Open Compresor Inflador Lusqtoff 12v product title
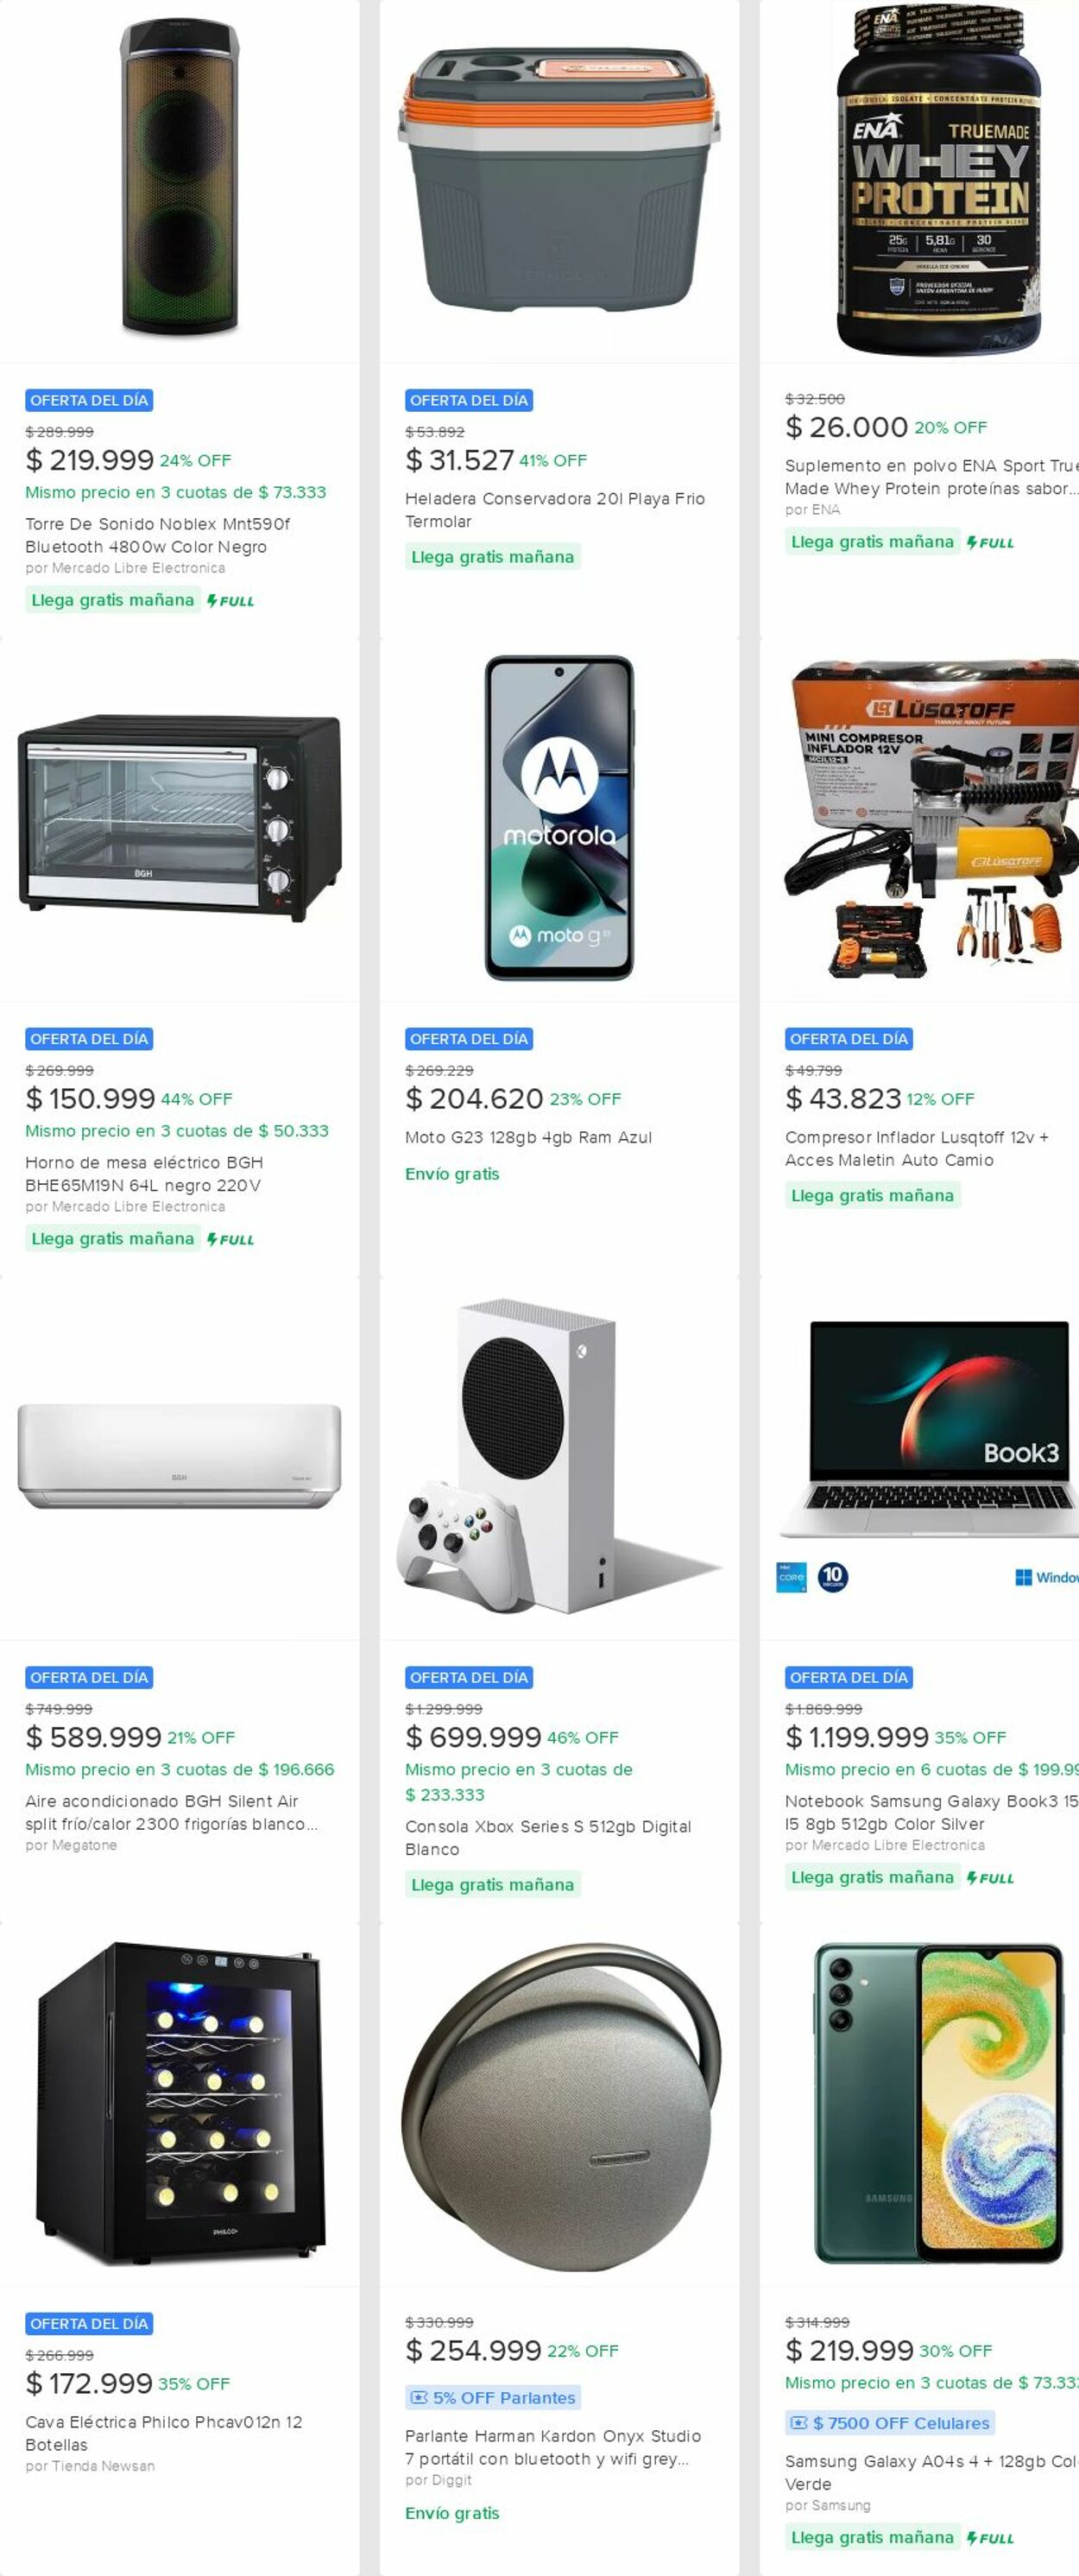This screenshot has width=1079, height=2576. pyautogui.click(x=917, y=1149)
